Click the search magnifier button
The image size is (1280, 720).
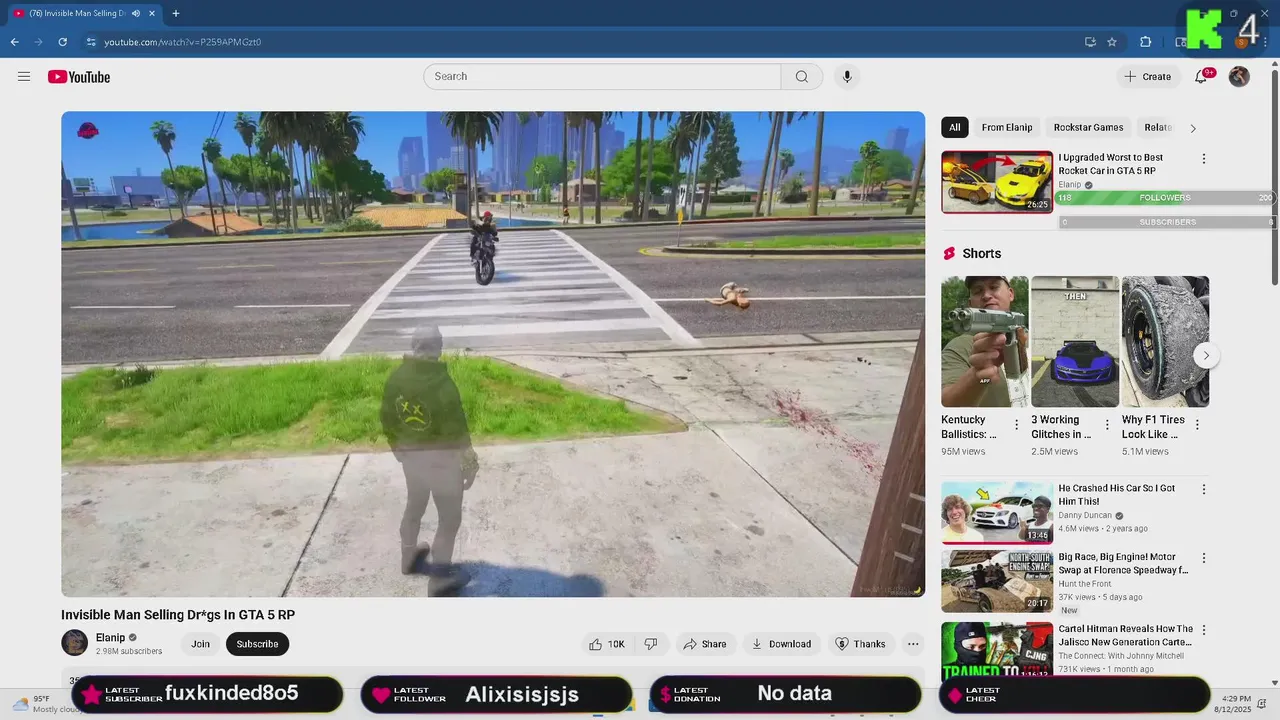[x=802, y=77]
